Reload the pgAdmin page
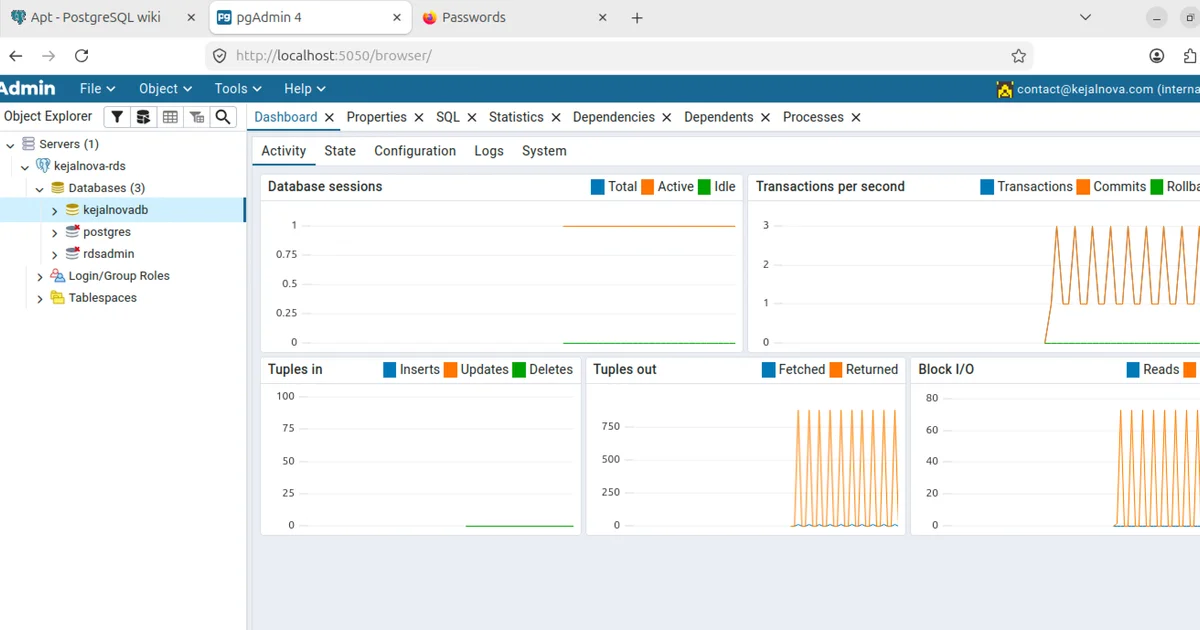 pyautogui.click(x=82, y=56)
